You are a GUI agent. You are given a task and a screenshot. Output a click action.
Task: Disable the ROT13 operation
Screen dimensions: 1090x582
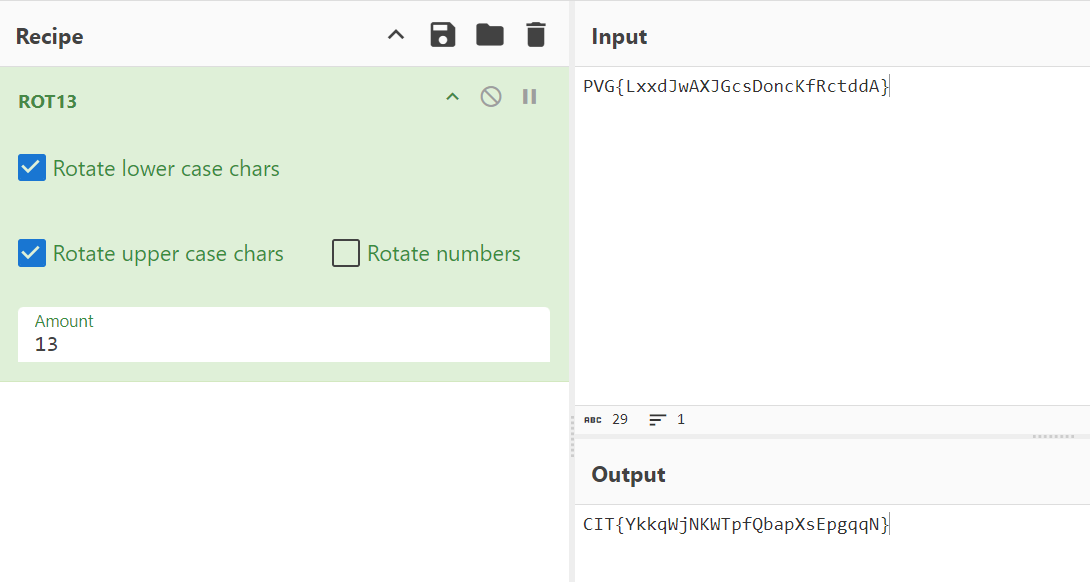point(491,96)
